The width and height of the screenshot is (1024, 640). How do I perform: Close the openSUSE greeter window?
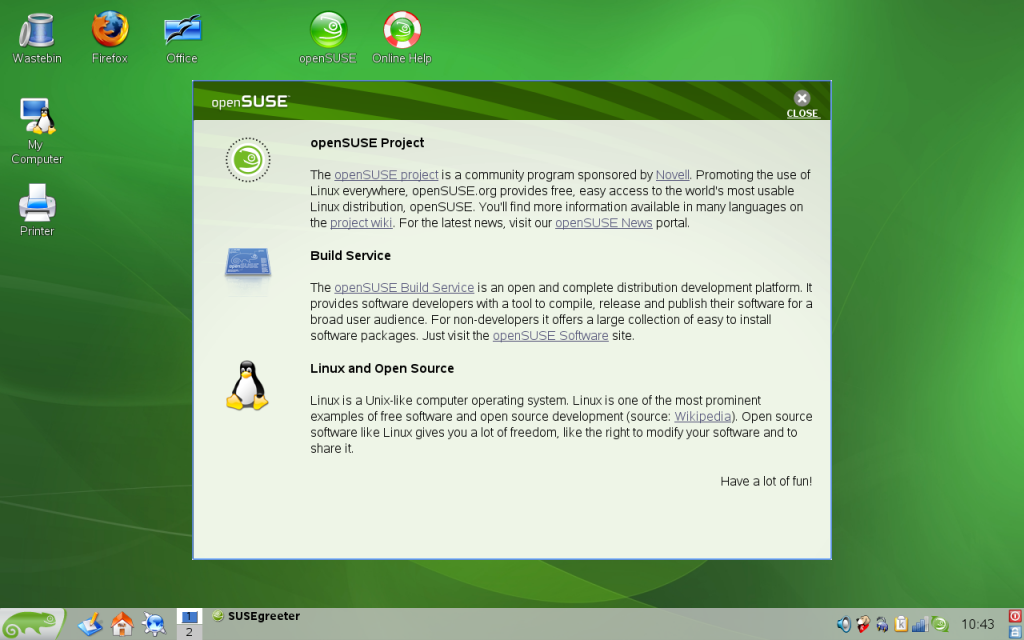pos(802,101)
